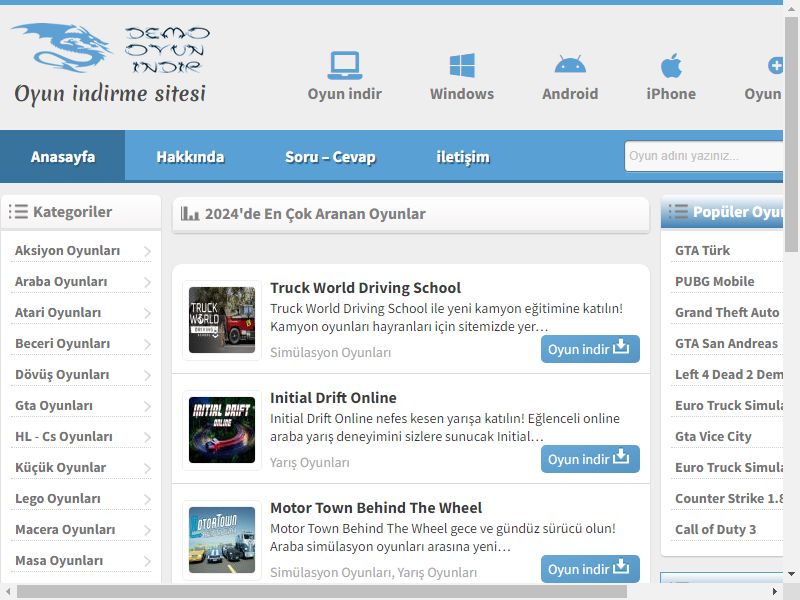Open the Soru – Cevap page

[x=330, y=157]
